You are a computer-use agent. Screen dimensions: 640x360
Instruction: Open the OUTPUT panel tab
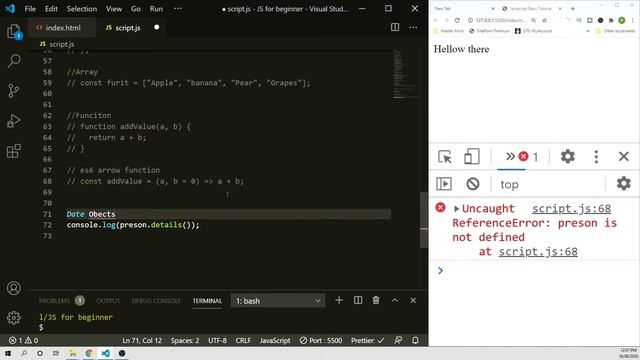[x=108, y=301]
